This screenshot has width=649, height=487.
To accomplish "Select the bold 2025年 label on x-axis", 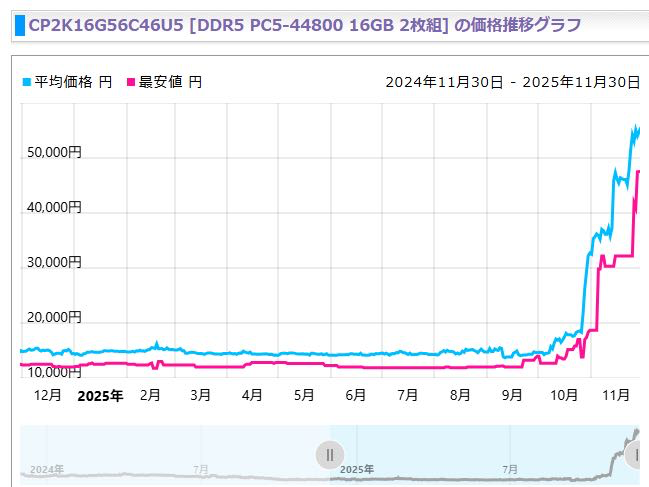I will pos(100,395).
